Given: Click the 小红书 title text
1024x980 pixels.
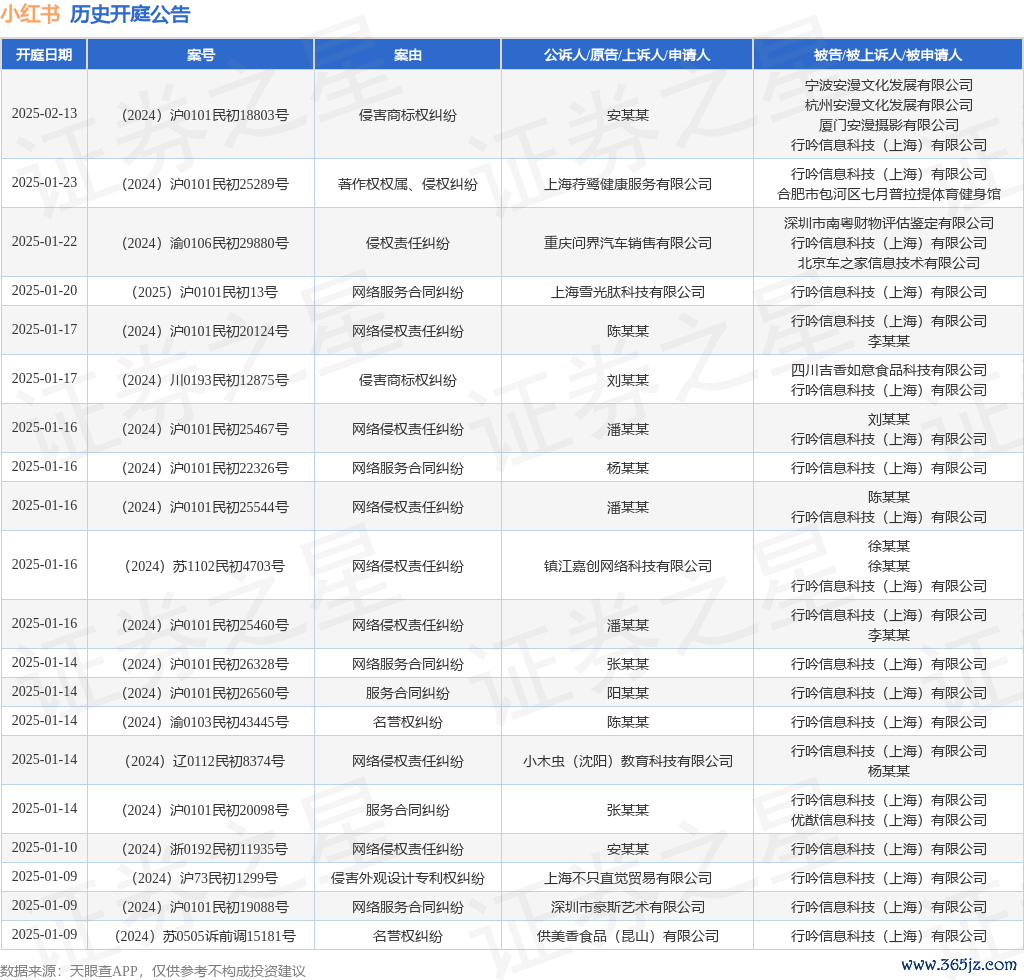Looking at the screenshot, I should click(30, 14).
